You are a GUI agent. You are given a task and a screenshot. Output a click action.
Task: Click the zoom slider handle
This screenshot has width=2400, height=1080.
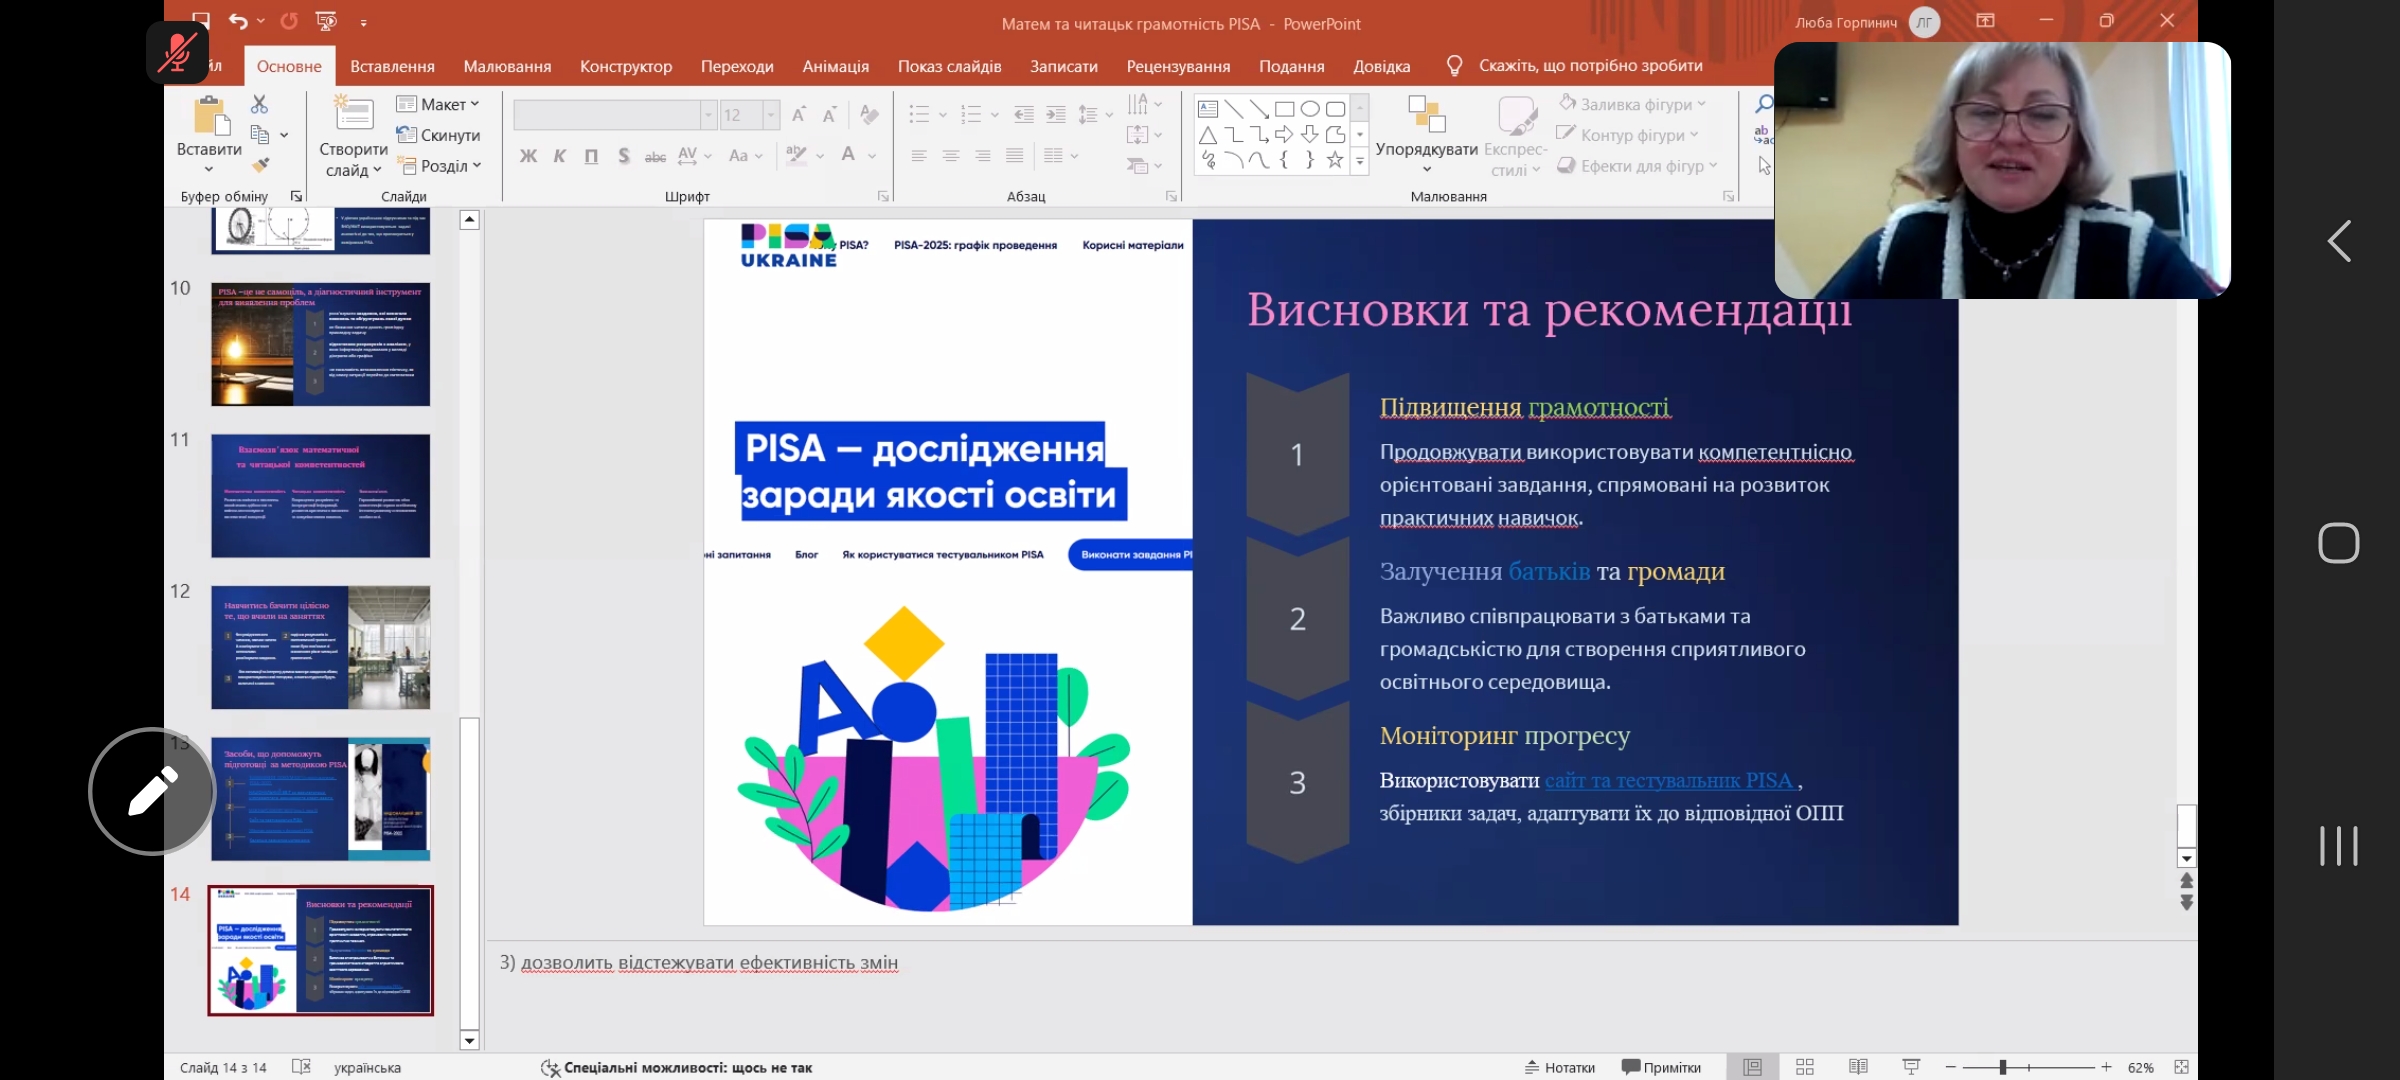[2003, 1067]
